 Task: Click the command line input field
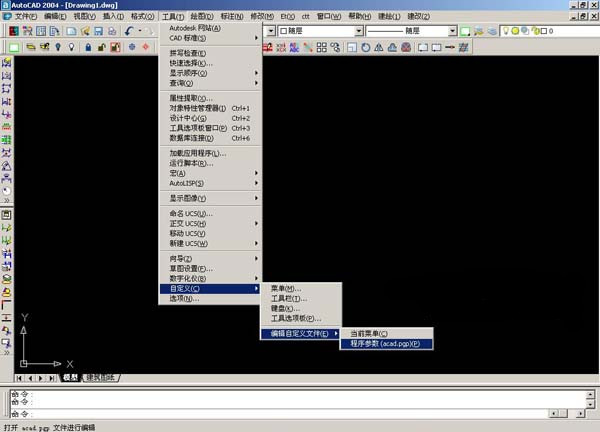pos(300,413)
